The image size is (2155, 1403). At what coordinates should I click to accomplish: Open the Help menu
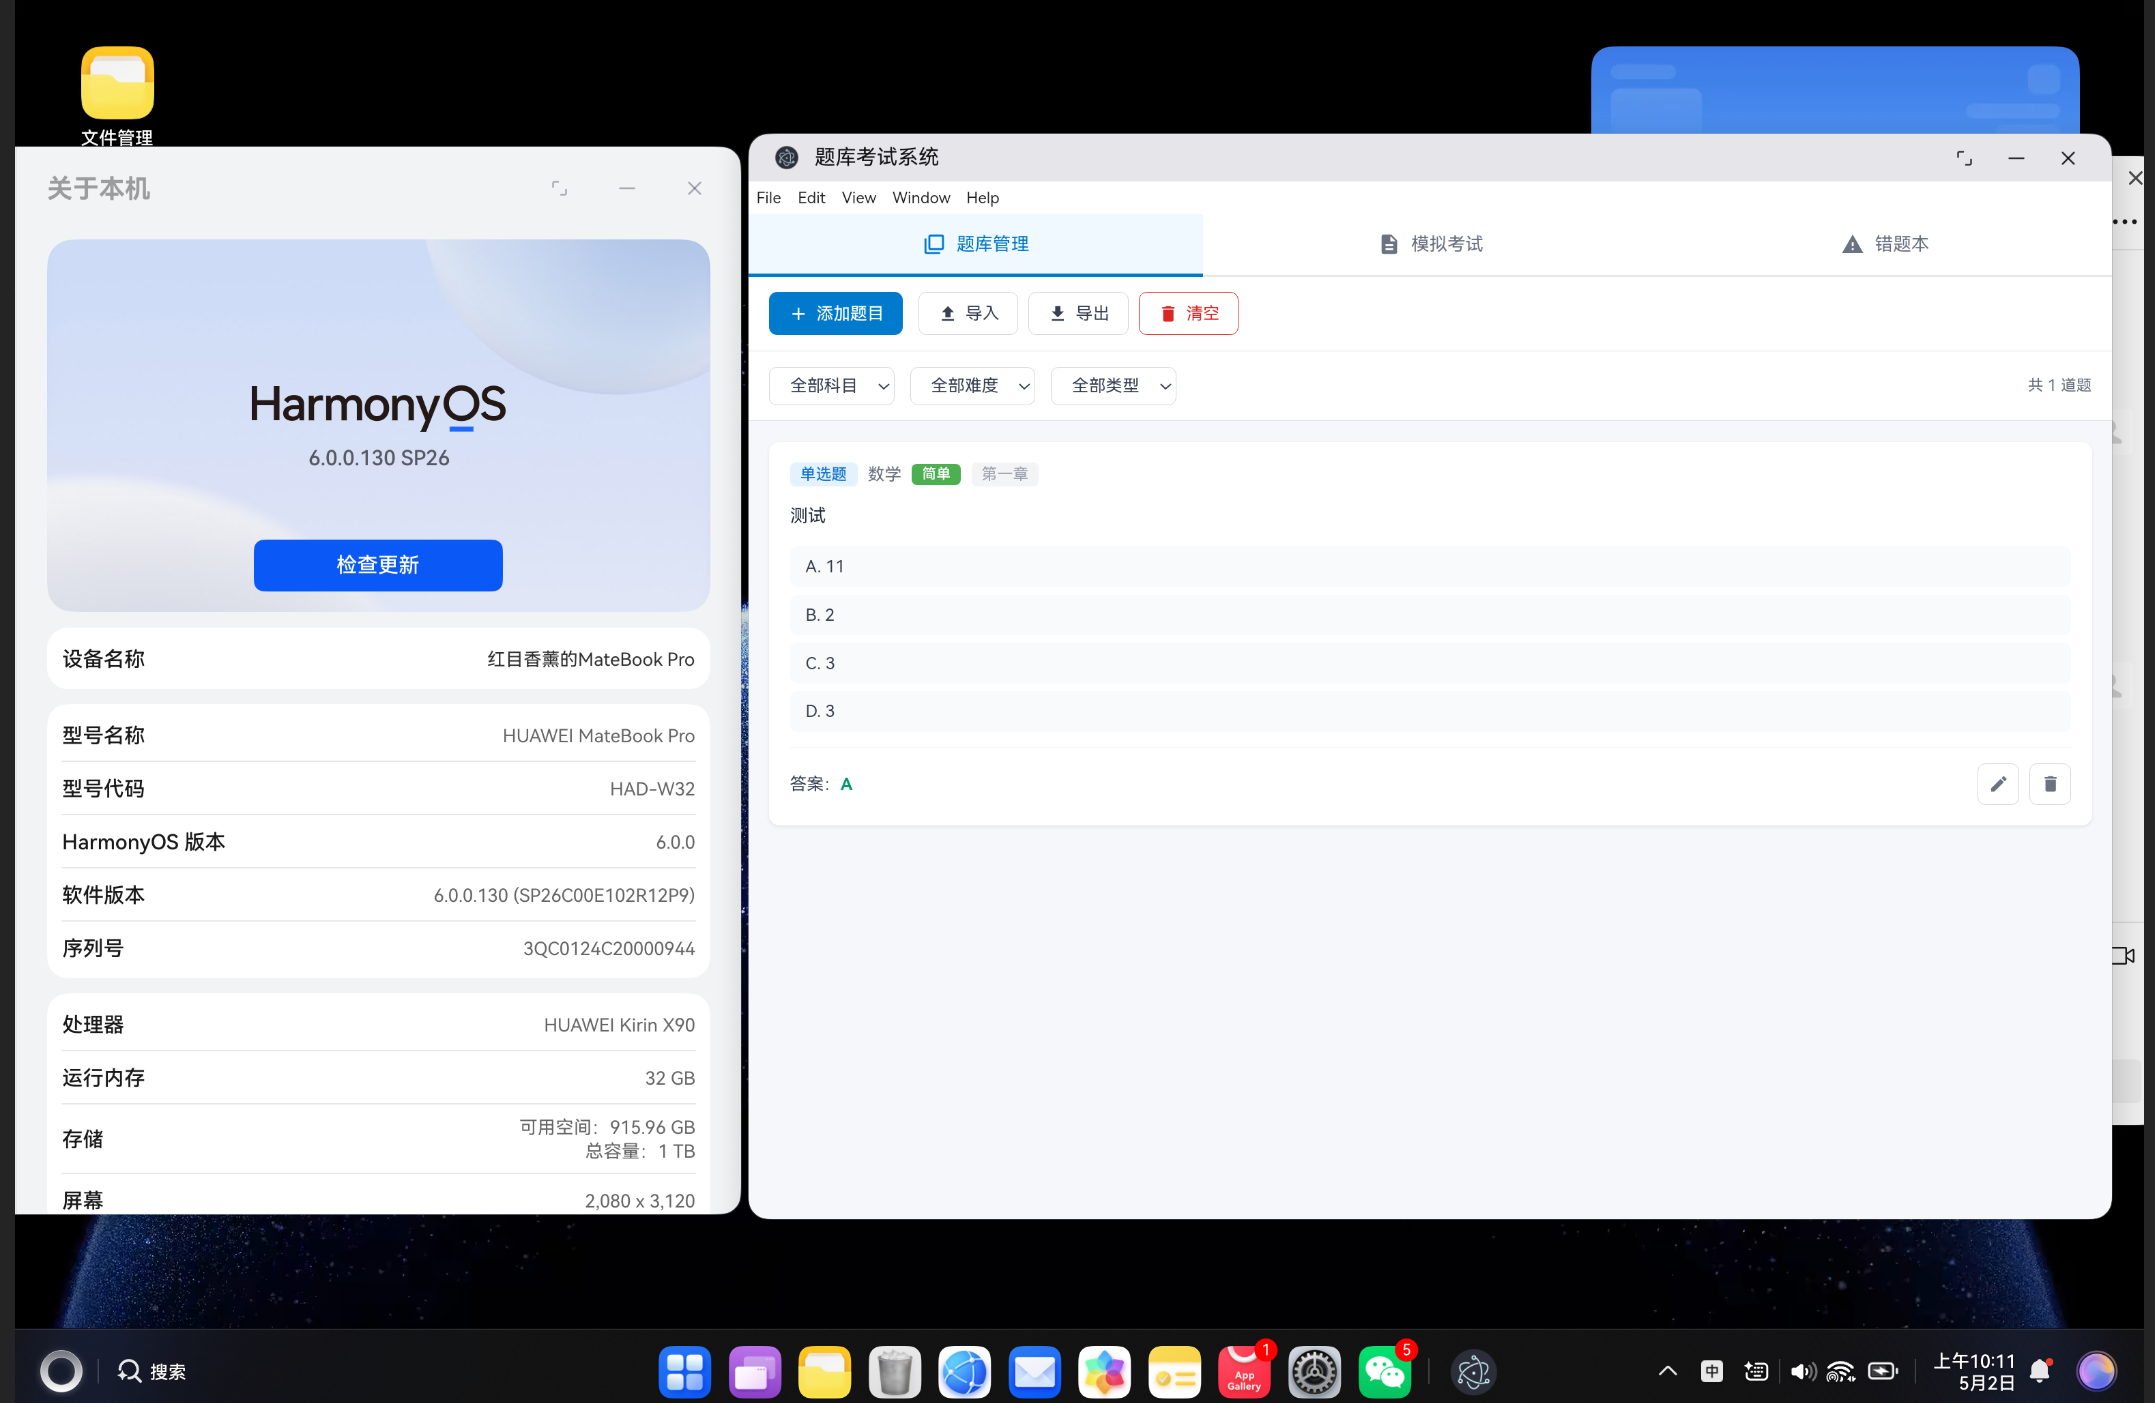click(x=983, y=198)
